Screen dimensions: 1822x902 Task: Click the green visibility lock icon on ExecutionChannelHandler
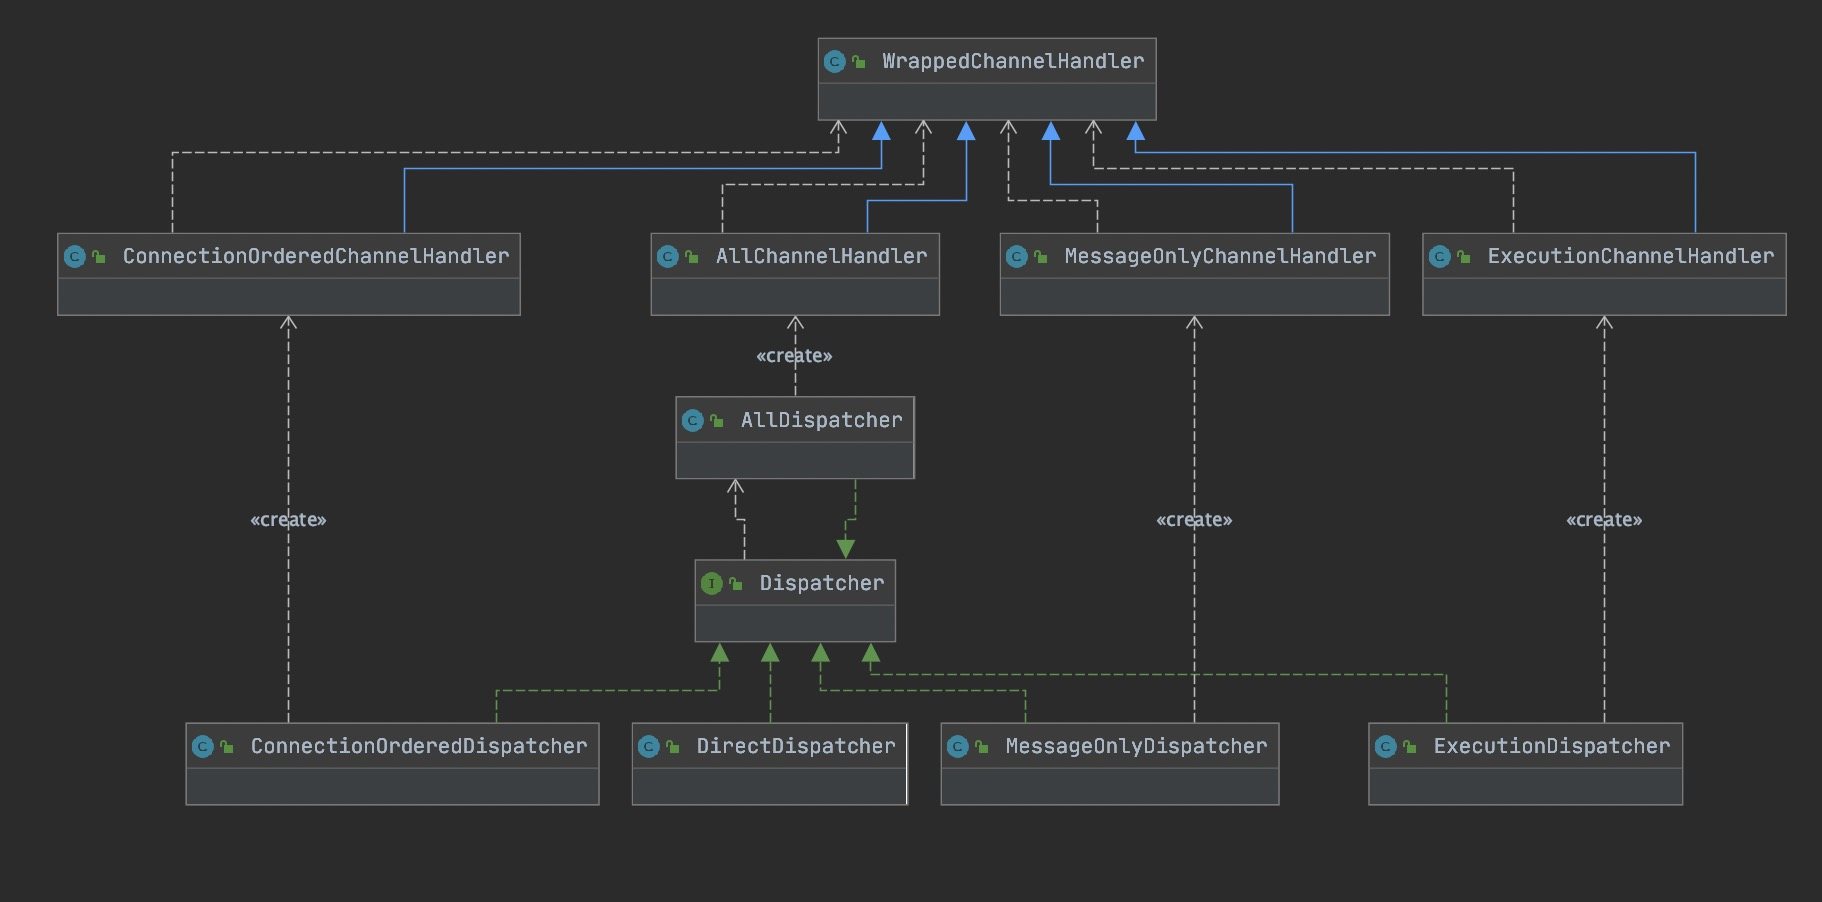click(x=1464, y=257)
